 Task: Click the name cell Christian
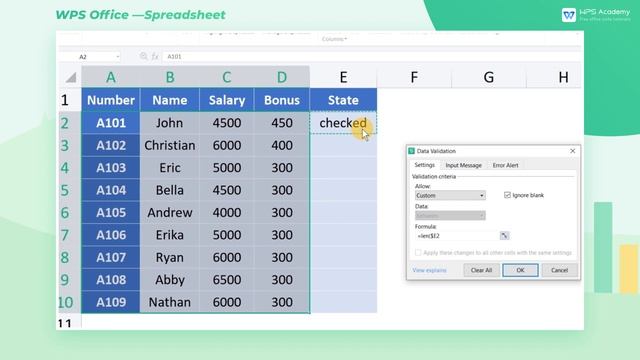(170, 145)
